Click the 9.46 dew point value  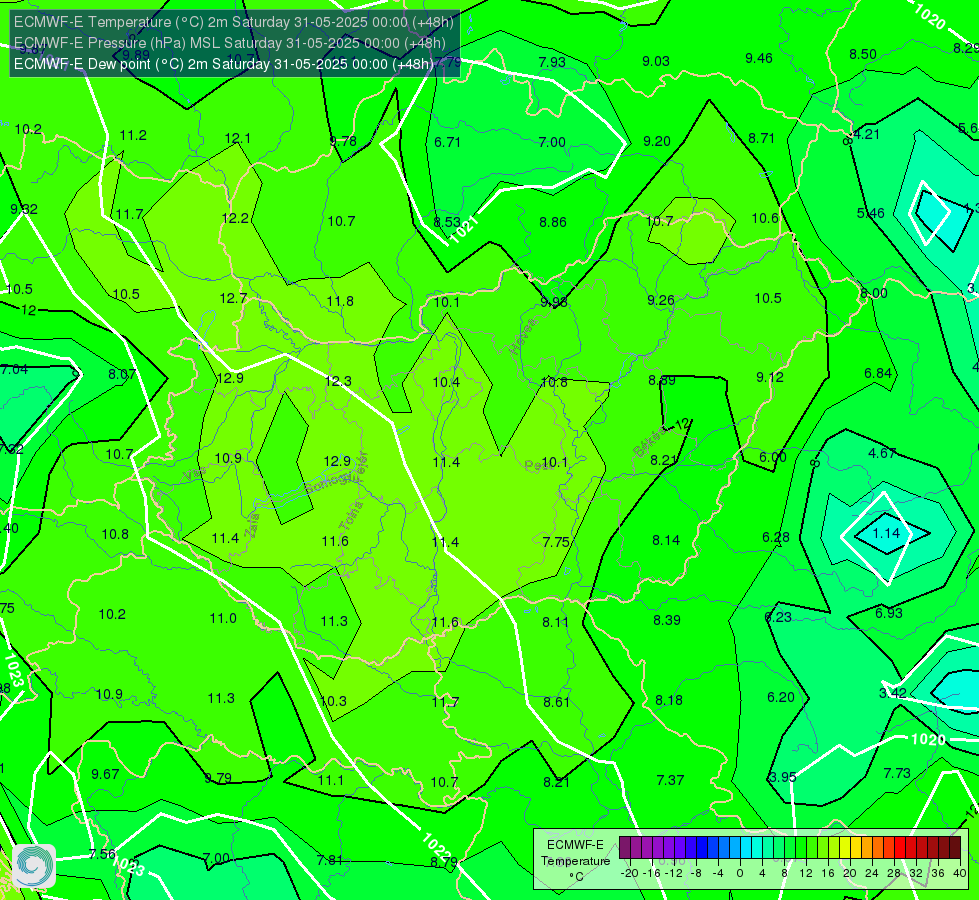pos(759,58)
